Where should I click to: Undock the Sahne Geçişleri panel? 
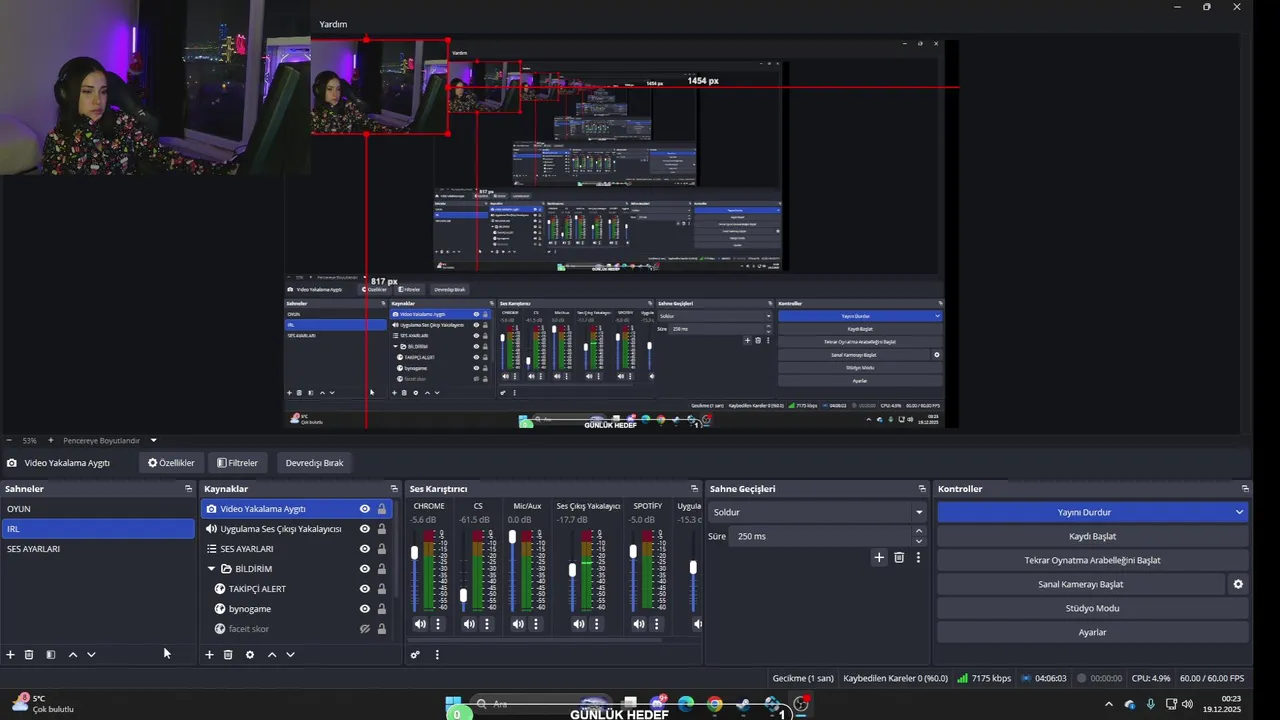(922, 489)
